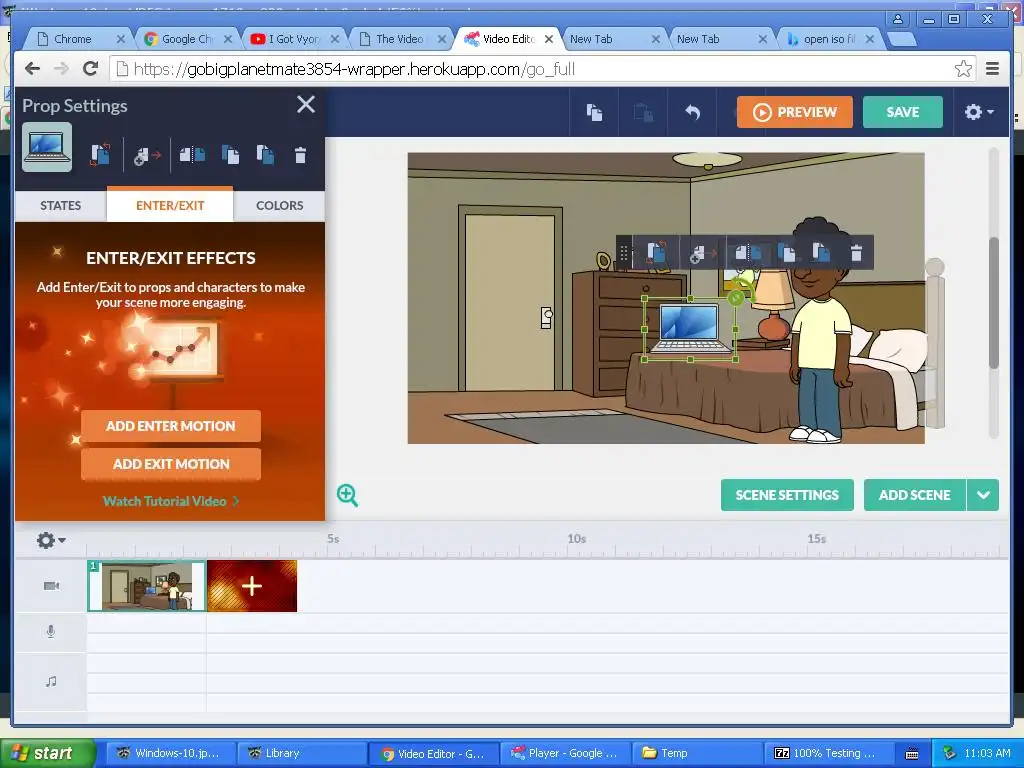
Task: Click the green rotate handle on laptop prop
Action: pos(736,298)
